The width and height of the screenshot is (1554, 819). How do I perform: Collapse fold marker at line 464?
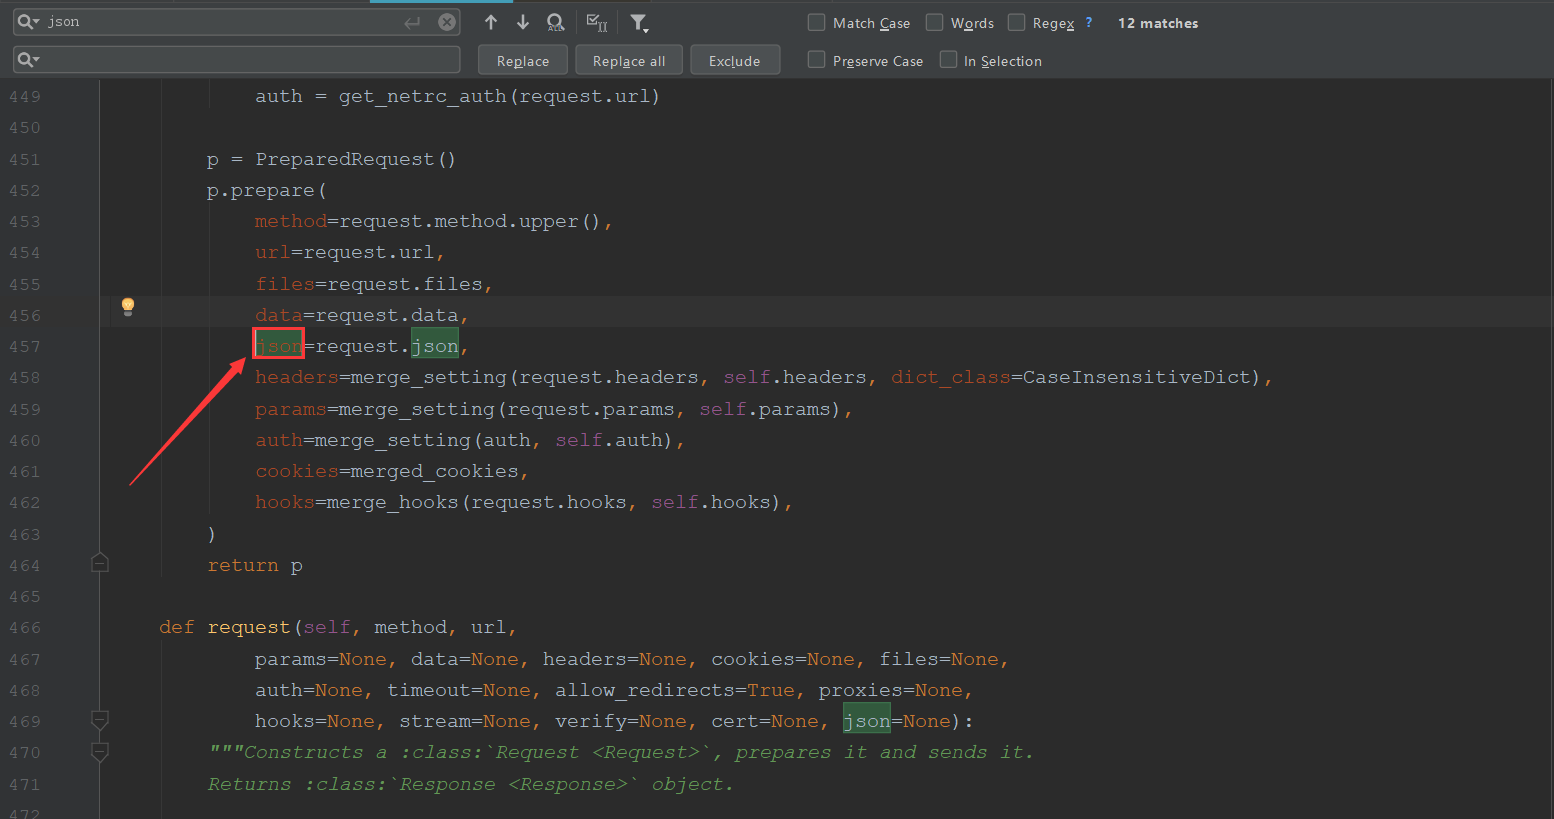point(100,563)
